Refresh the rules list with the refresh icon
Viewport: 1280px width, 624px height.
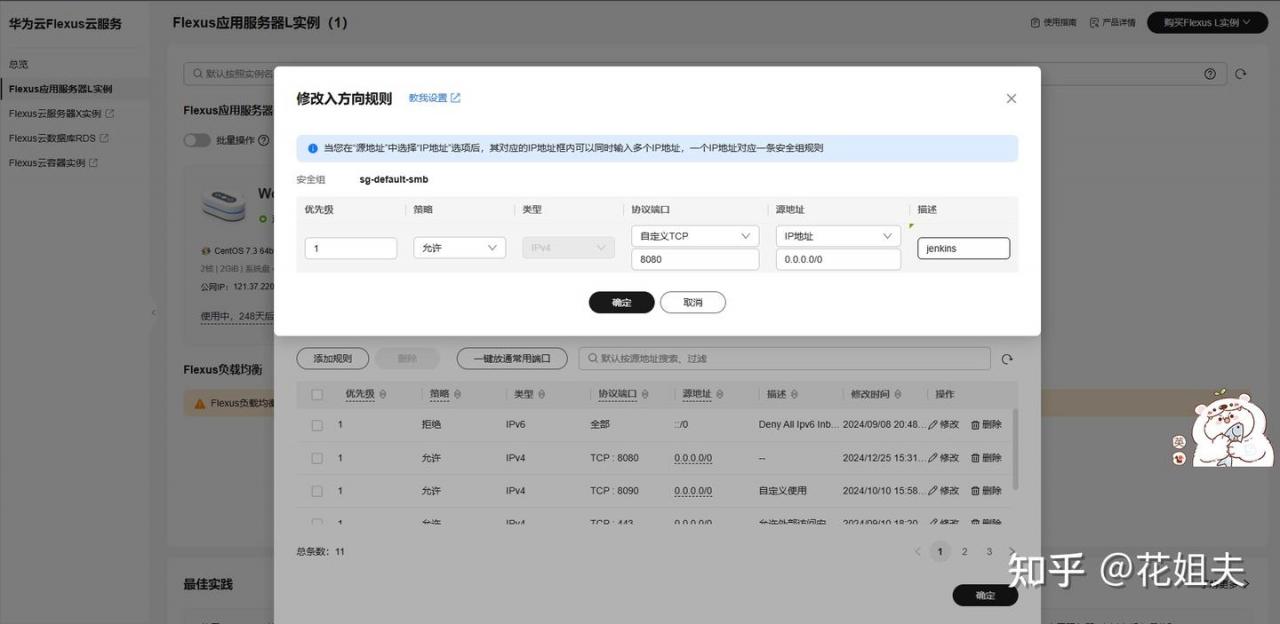[x=1007, y=359]
